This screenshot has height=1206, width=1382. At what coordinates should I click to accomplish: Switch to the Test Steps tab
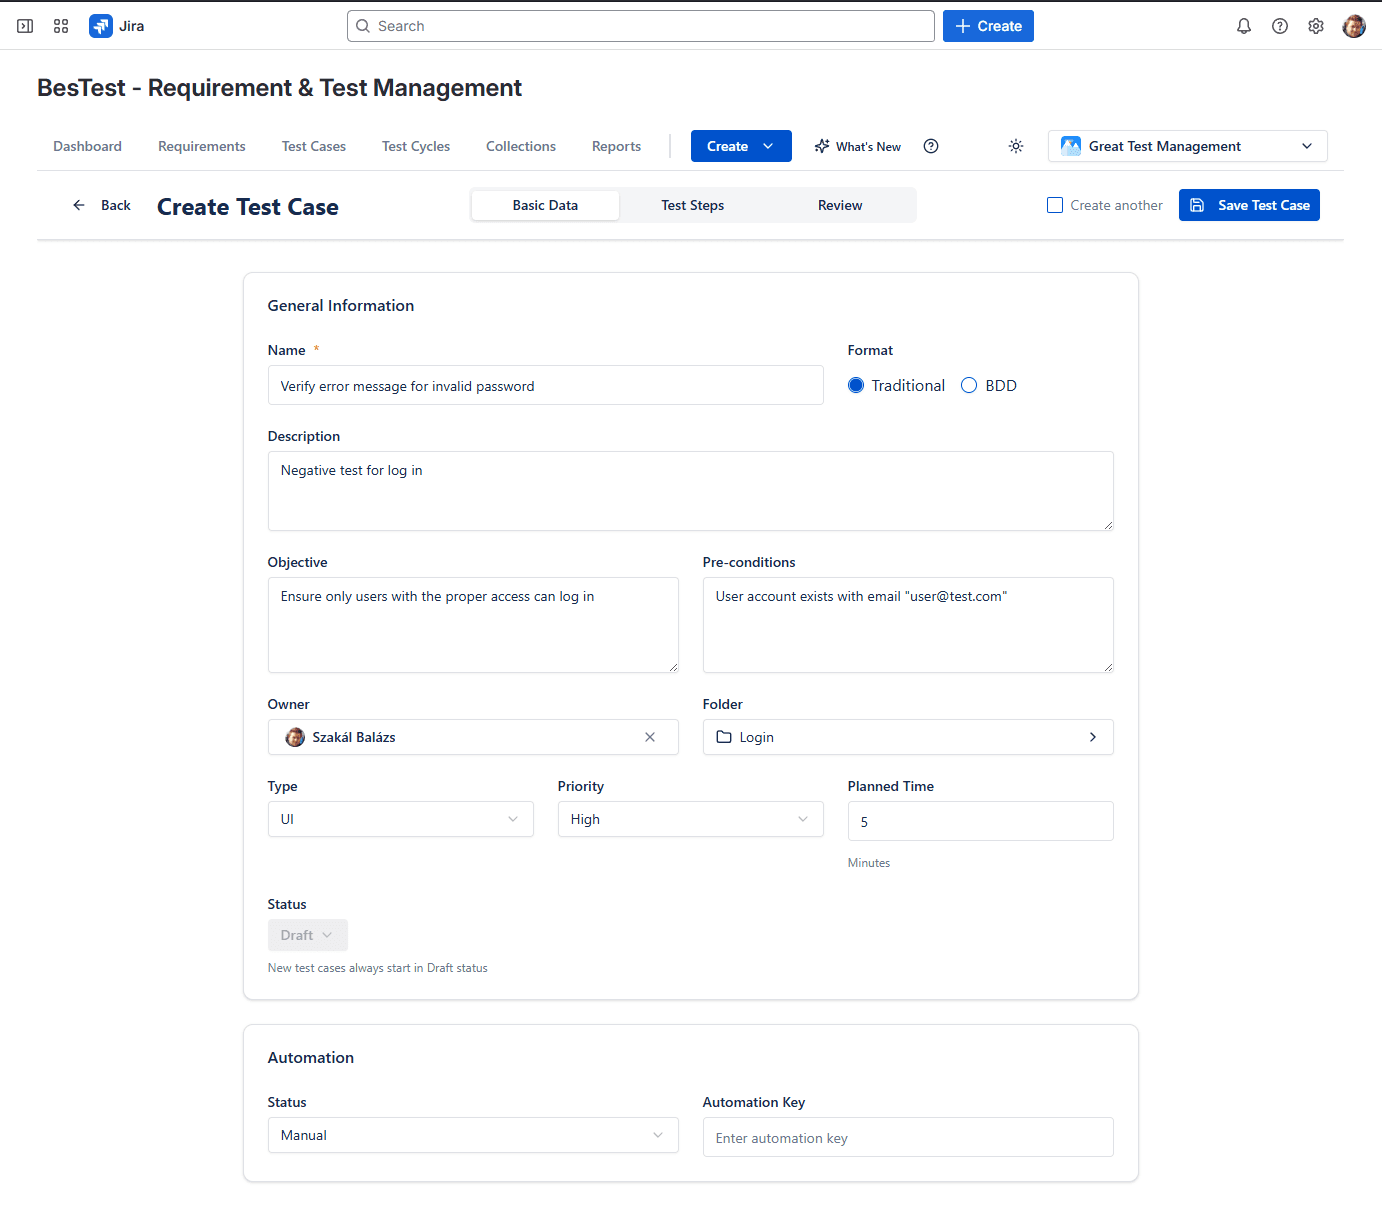692,205
